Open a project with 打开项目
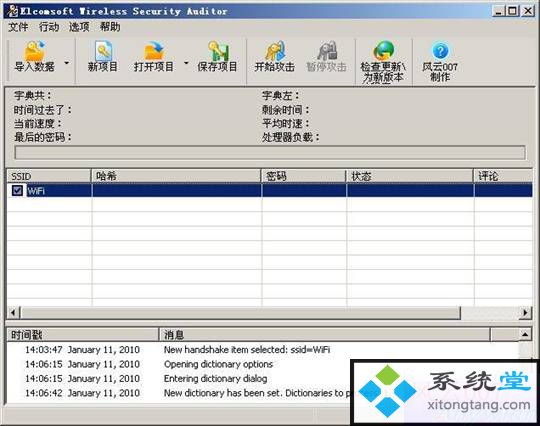540x426 pixels. click(x=154, y=57)
